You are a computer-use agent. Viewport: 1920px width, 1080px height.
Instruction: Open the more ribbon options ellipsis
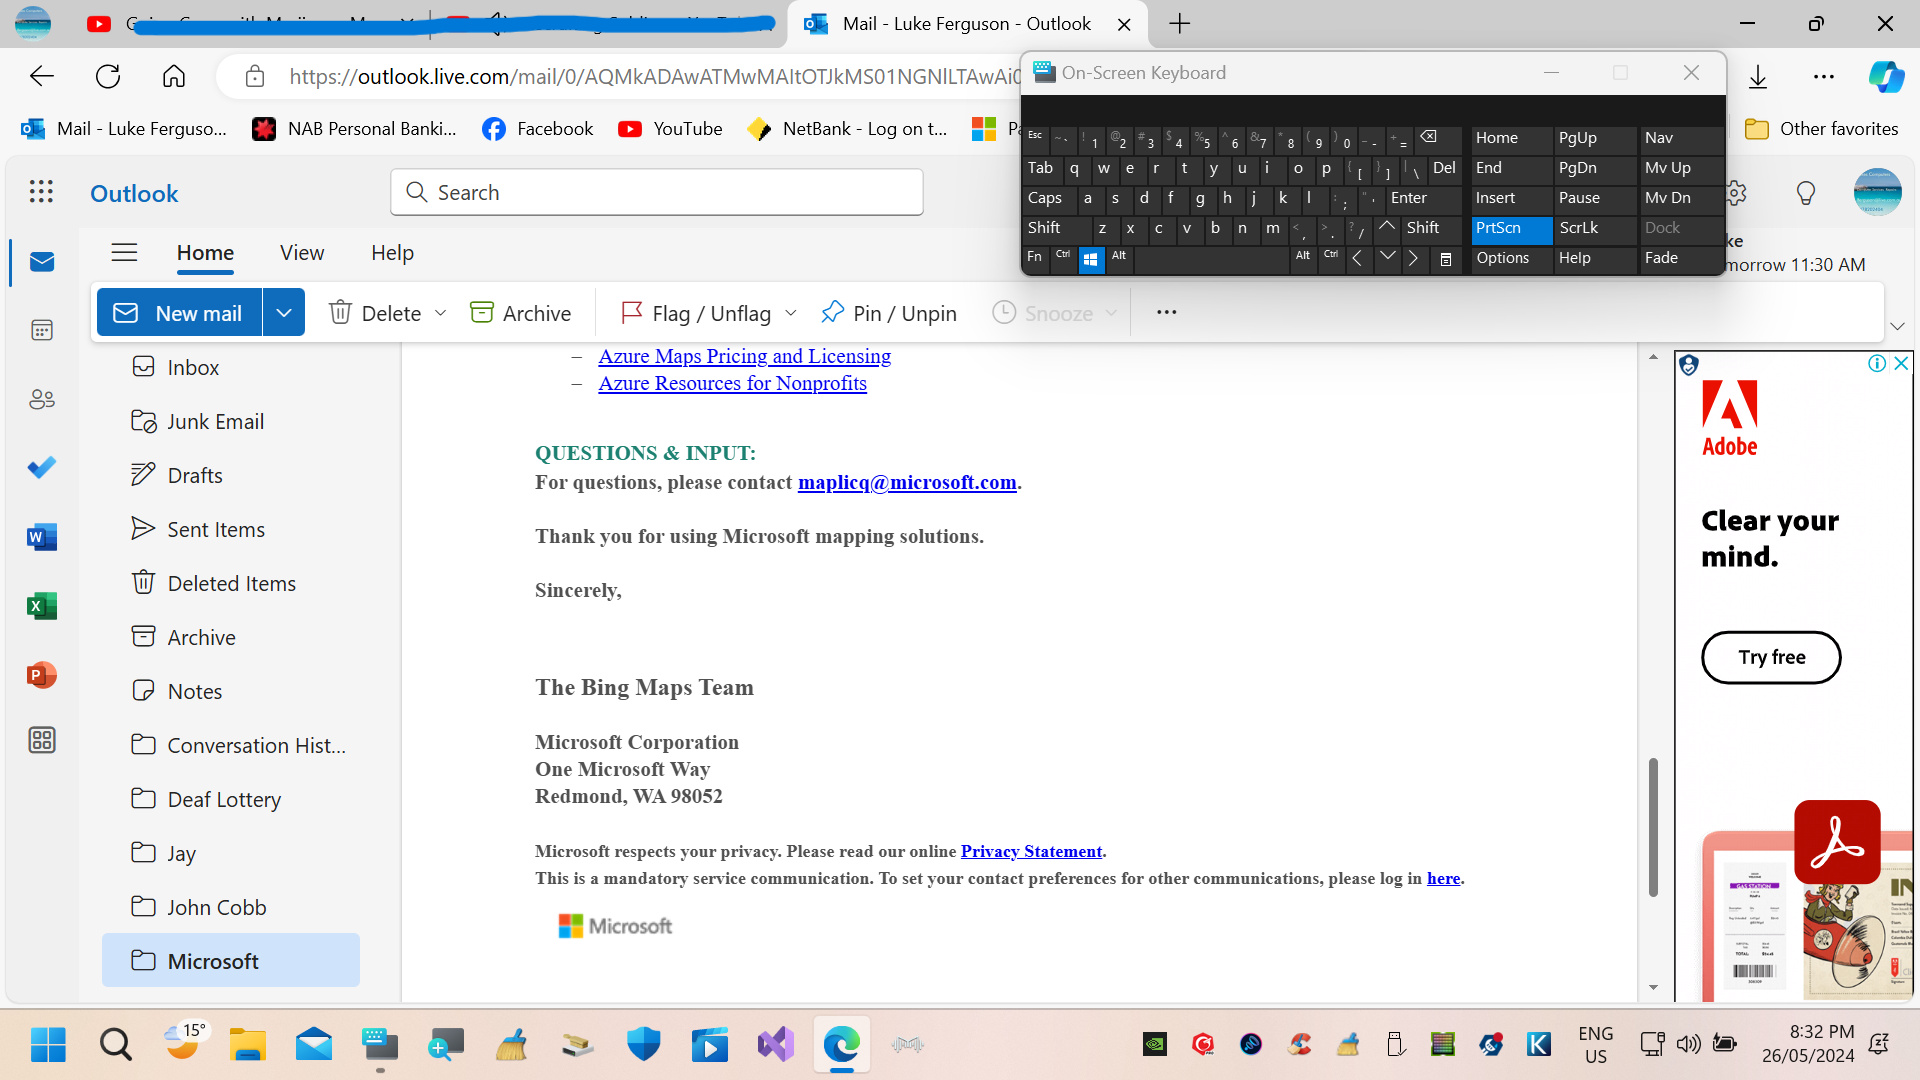[x=1166, y=312]
